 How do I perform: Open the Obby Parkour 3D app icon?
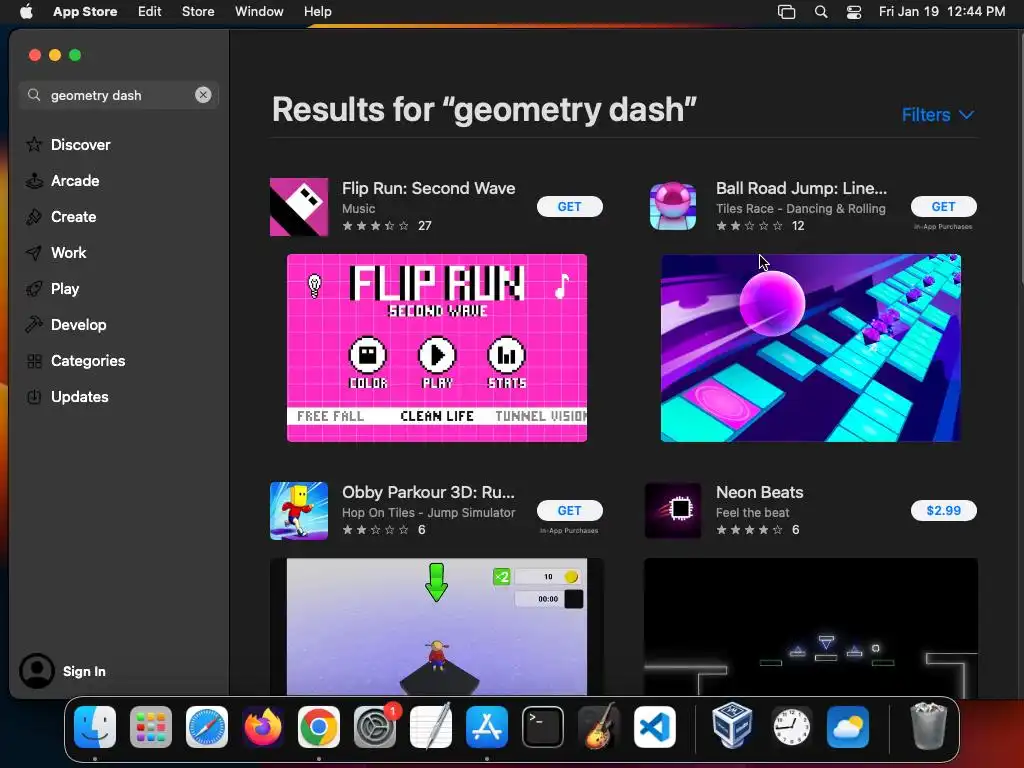point(299,511)
